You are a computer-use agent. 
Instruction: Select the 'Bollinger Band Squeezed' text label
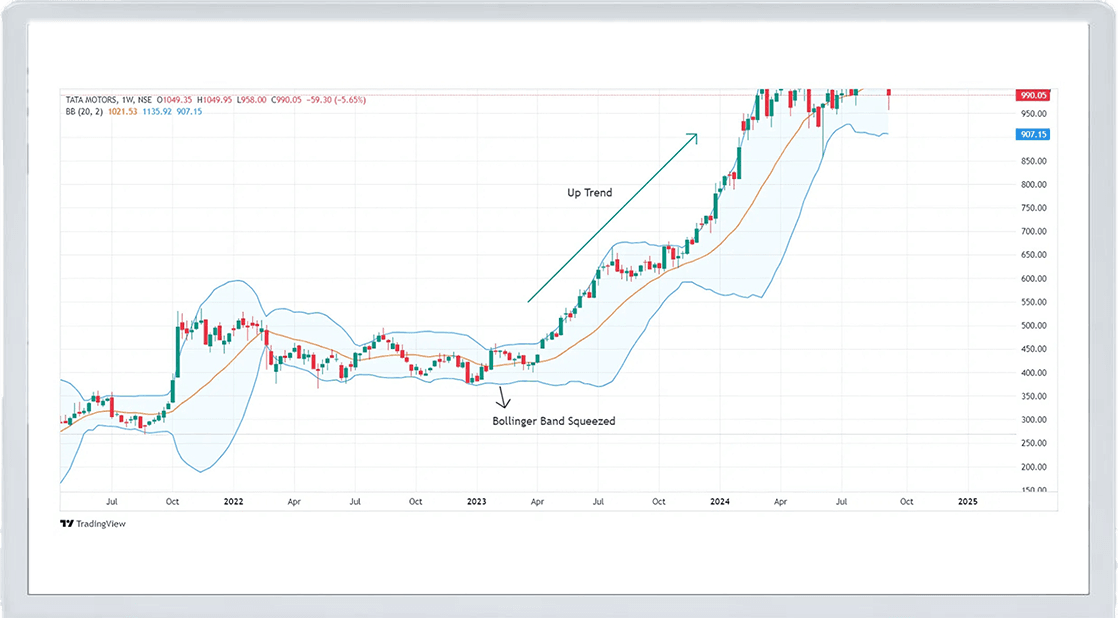pos(553,421)
